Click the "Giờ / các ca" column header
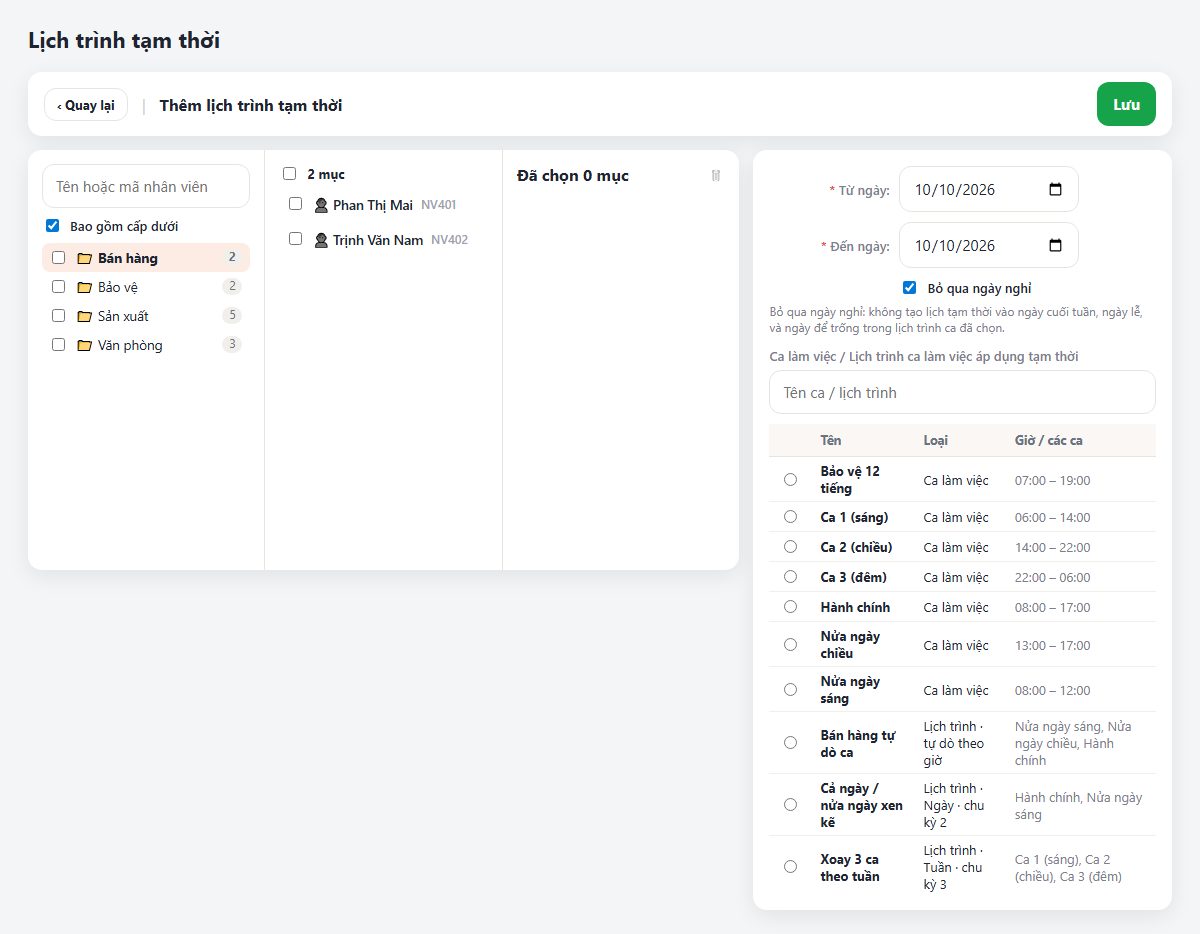Screen dimensions: 1200x934 (x=1049, y=441)
